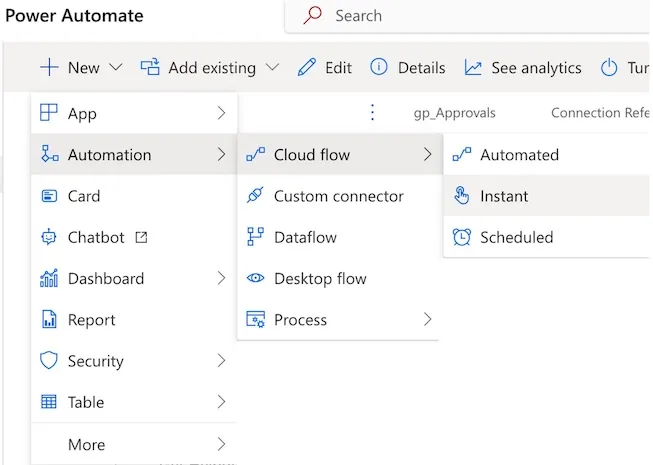Click the Details toolbar button
Screen dimensions: 653x465
(408, 67)
